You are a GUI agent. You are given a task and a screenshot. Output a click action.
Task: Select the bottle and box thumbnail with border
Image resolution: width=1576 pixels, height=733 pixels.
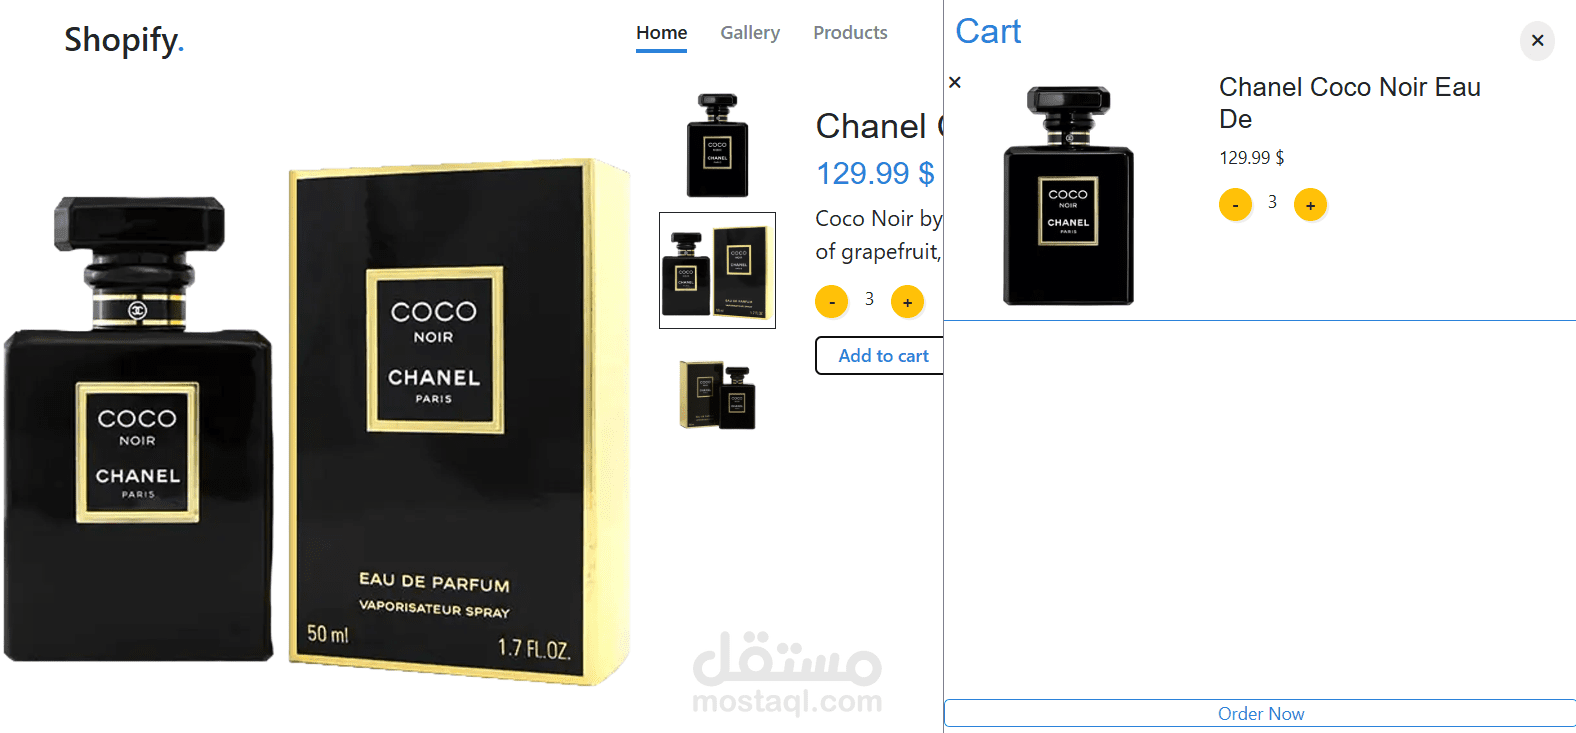point(717,270)
